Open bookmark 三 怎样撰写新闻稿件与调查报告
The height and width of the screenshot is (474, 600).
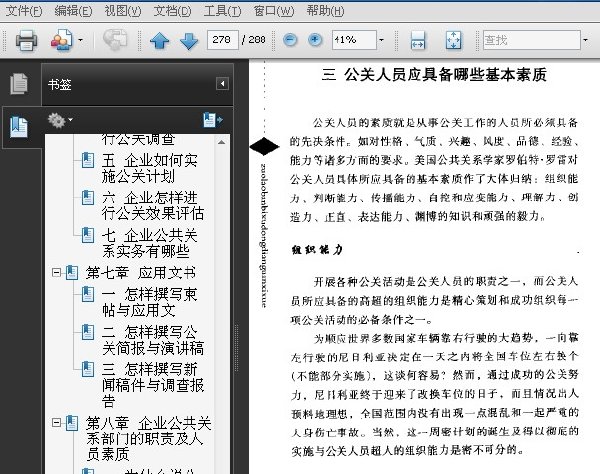pos(152,385)
